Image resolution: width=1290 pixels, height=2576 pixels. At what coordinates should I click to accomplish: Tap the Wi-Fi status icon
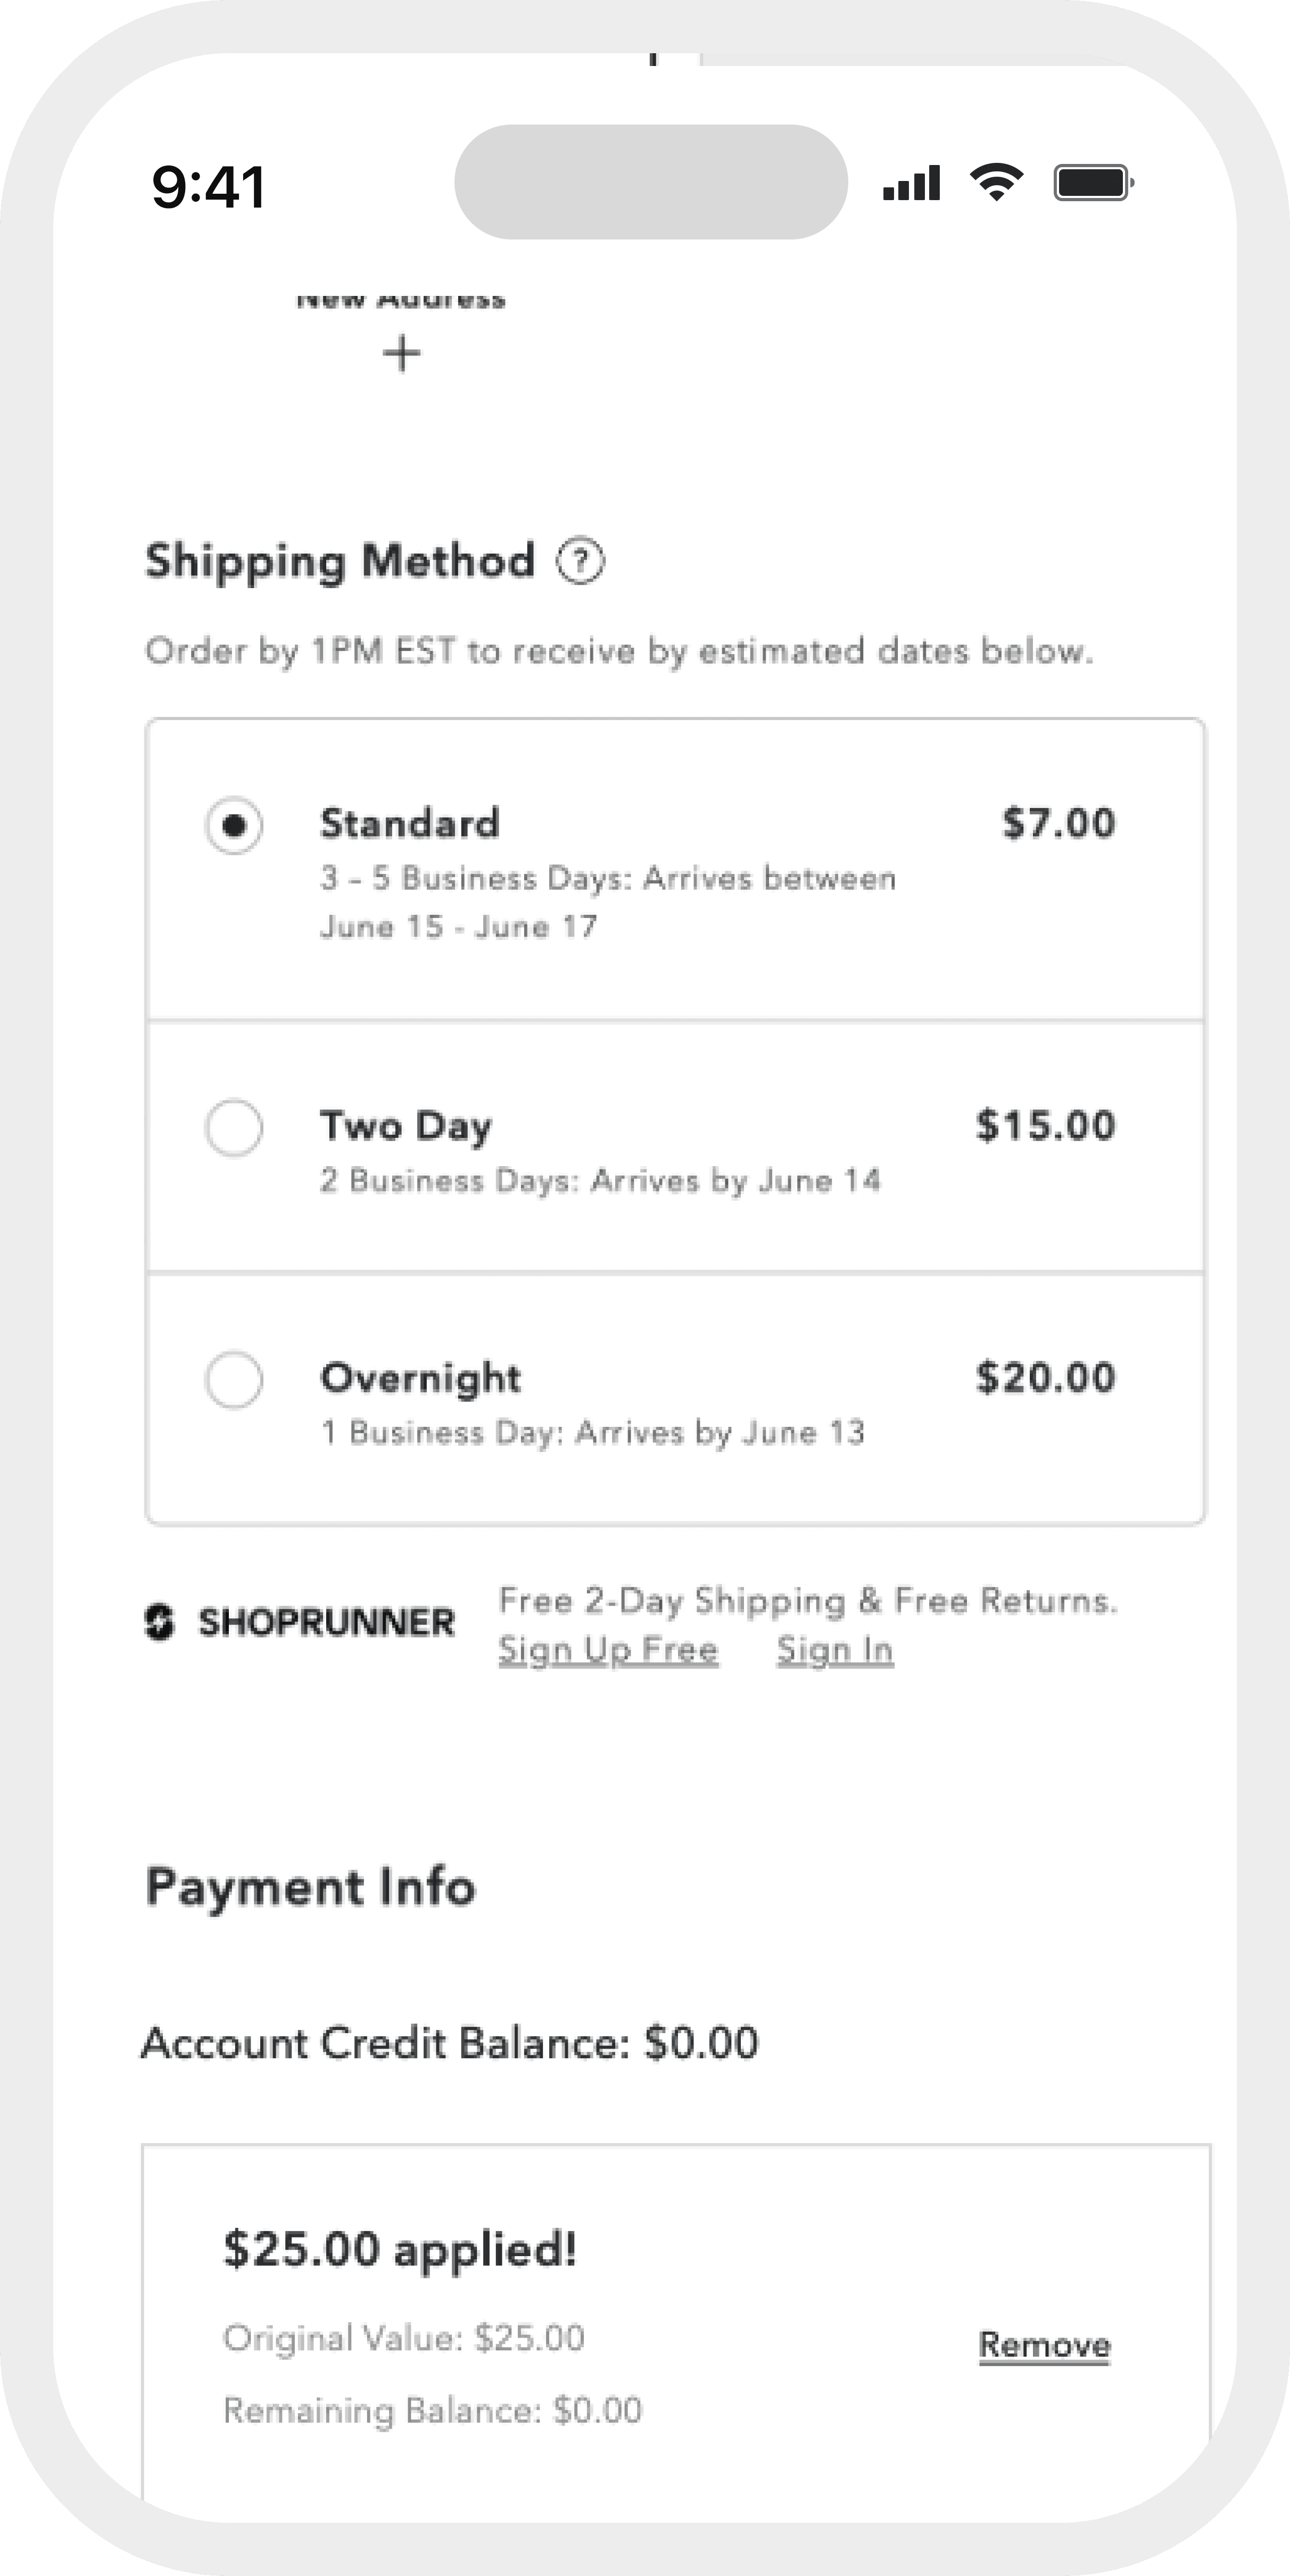click(x=996, y=184)
